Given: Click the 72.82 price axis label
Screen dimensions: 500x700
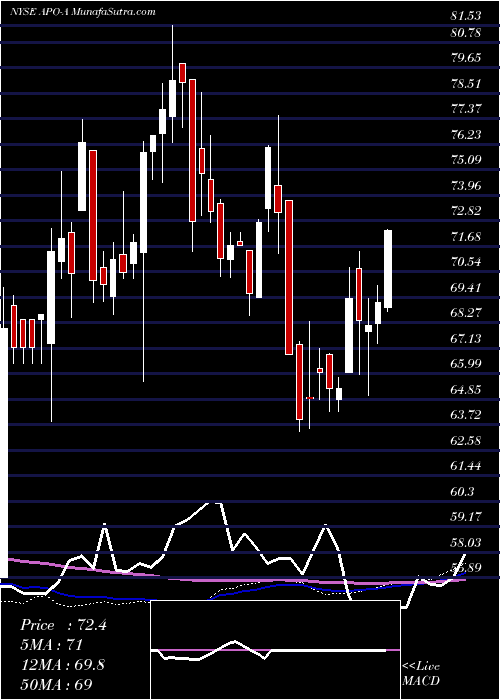Looking at the screenshot, I should tap(467, 211).
